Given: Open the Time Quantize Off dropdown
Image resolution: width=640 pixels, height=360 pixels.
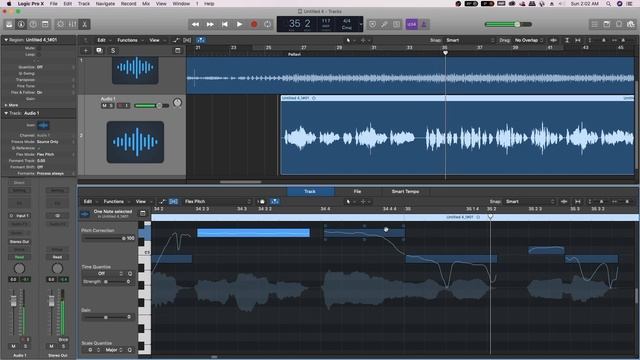Looking at the screenshot, I should pyautogui.click(x=104, y=273).
